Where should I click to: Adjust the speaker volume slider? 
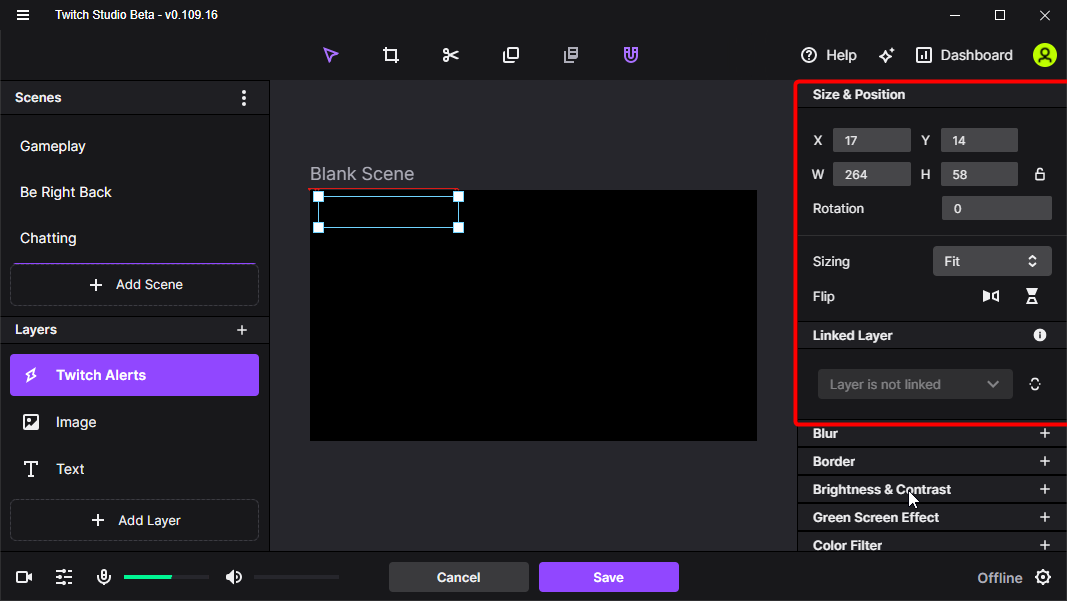point(295,577)
